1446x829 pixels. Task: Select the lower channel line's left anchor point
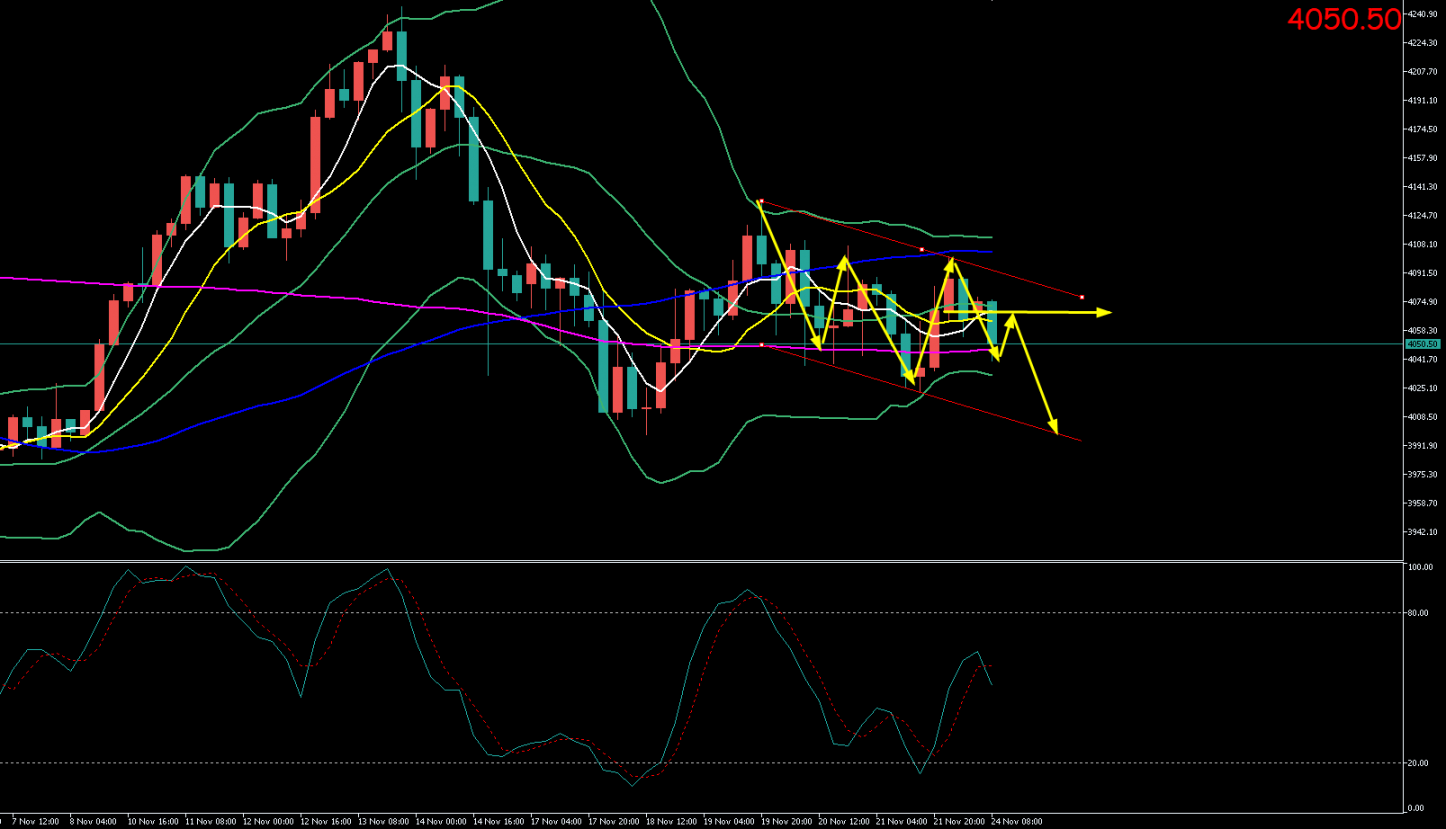762,345
